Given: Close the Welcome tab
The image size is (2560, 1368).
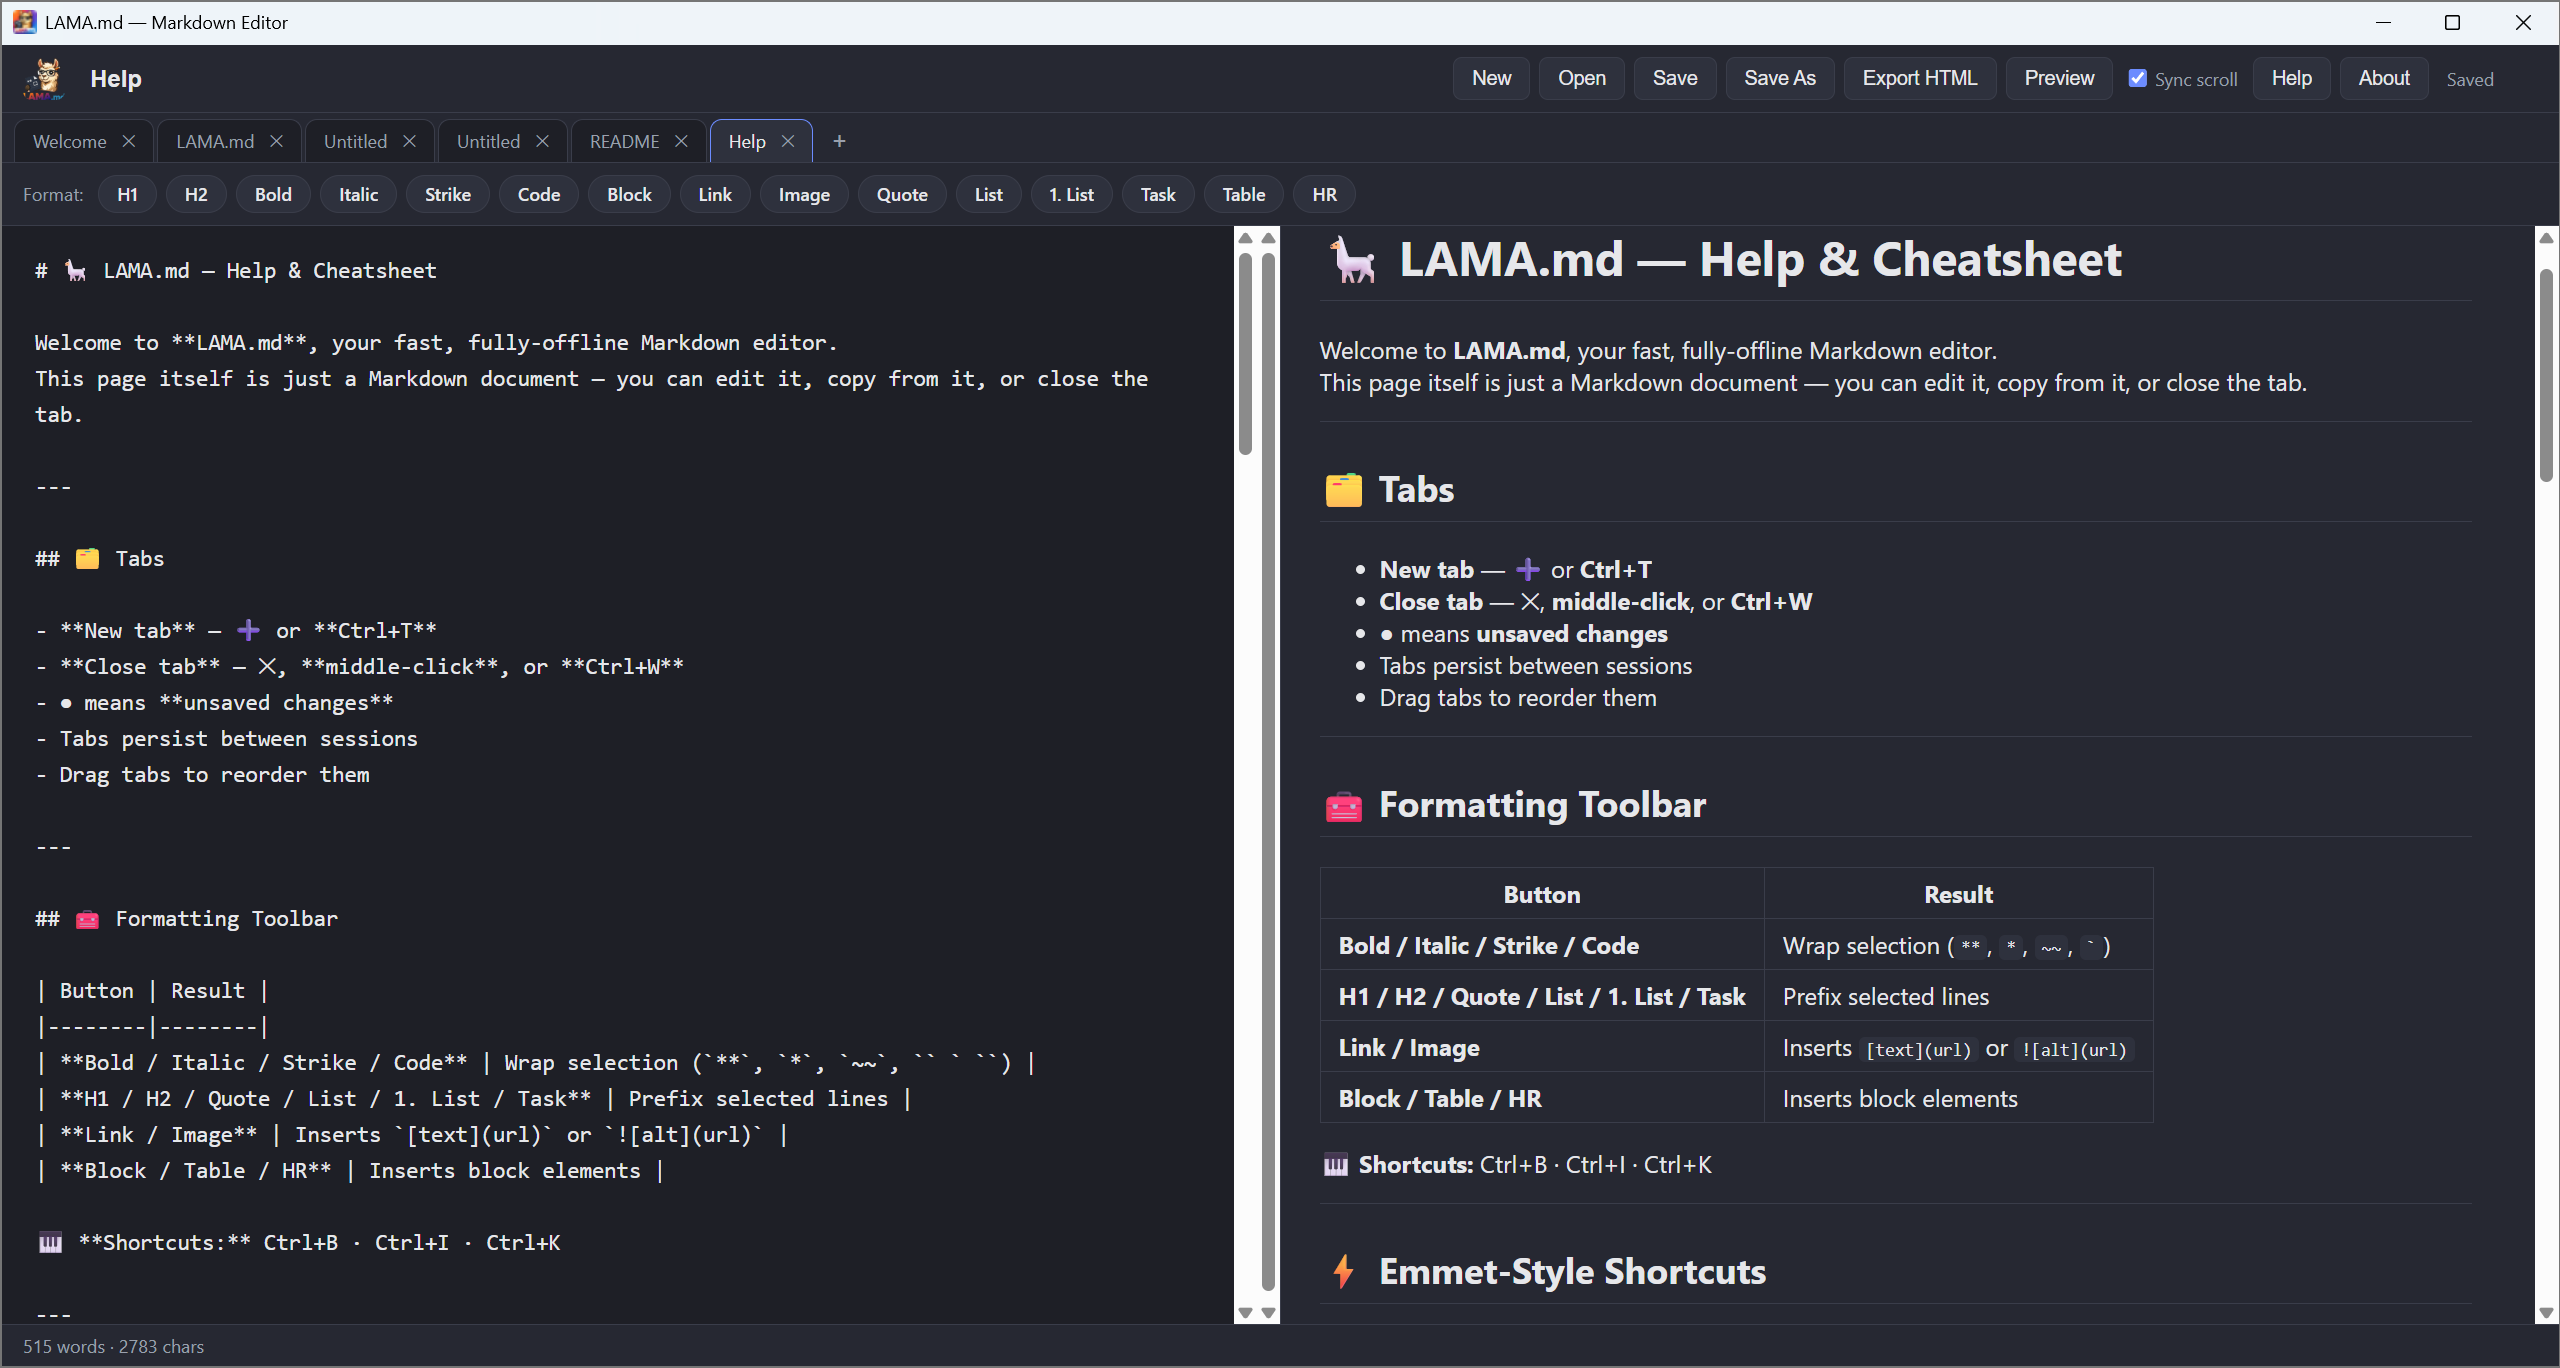Looking at the screenshot, I should coord(128,141).
